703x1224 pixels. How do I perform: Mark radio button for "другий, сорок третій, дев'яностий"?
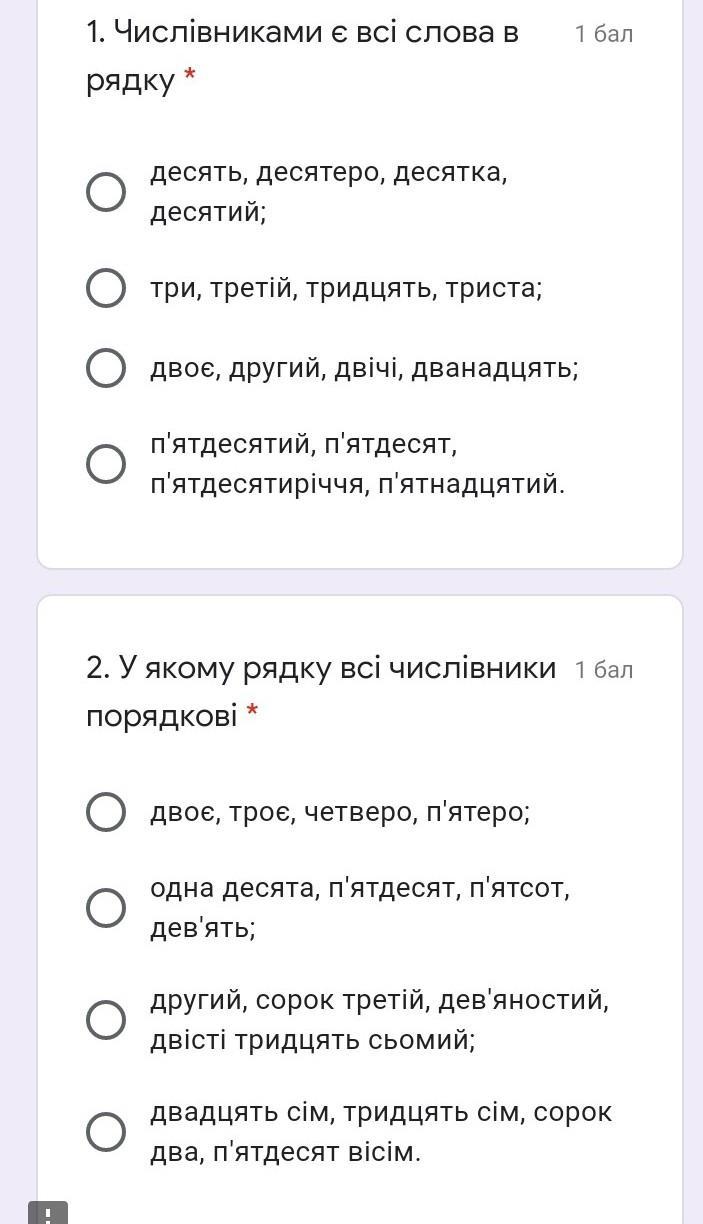(x=106, y=1020)
